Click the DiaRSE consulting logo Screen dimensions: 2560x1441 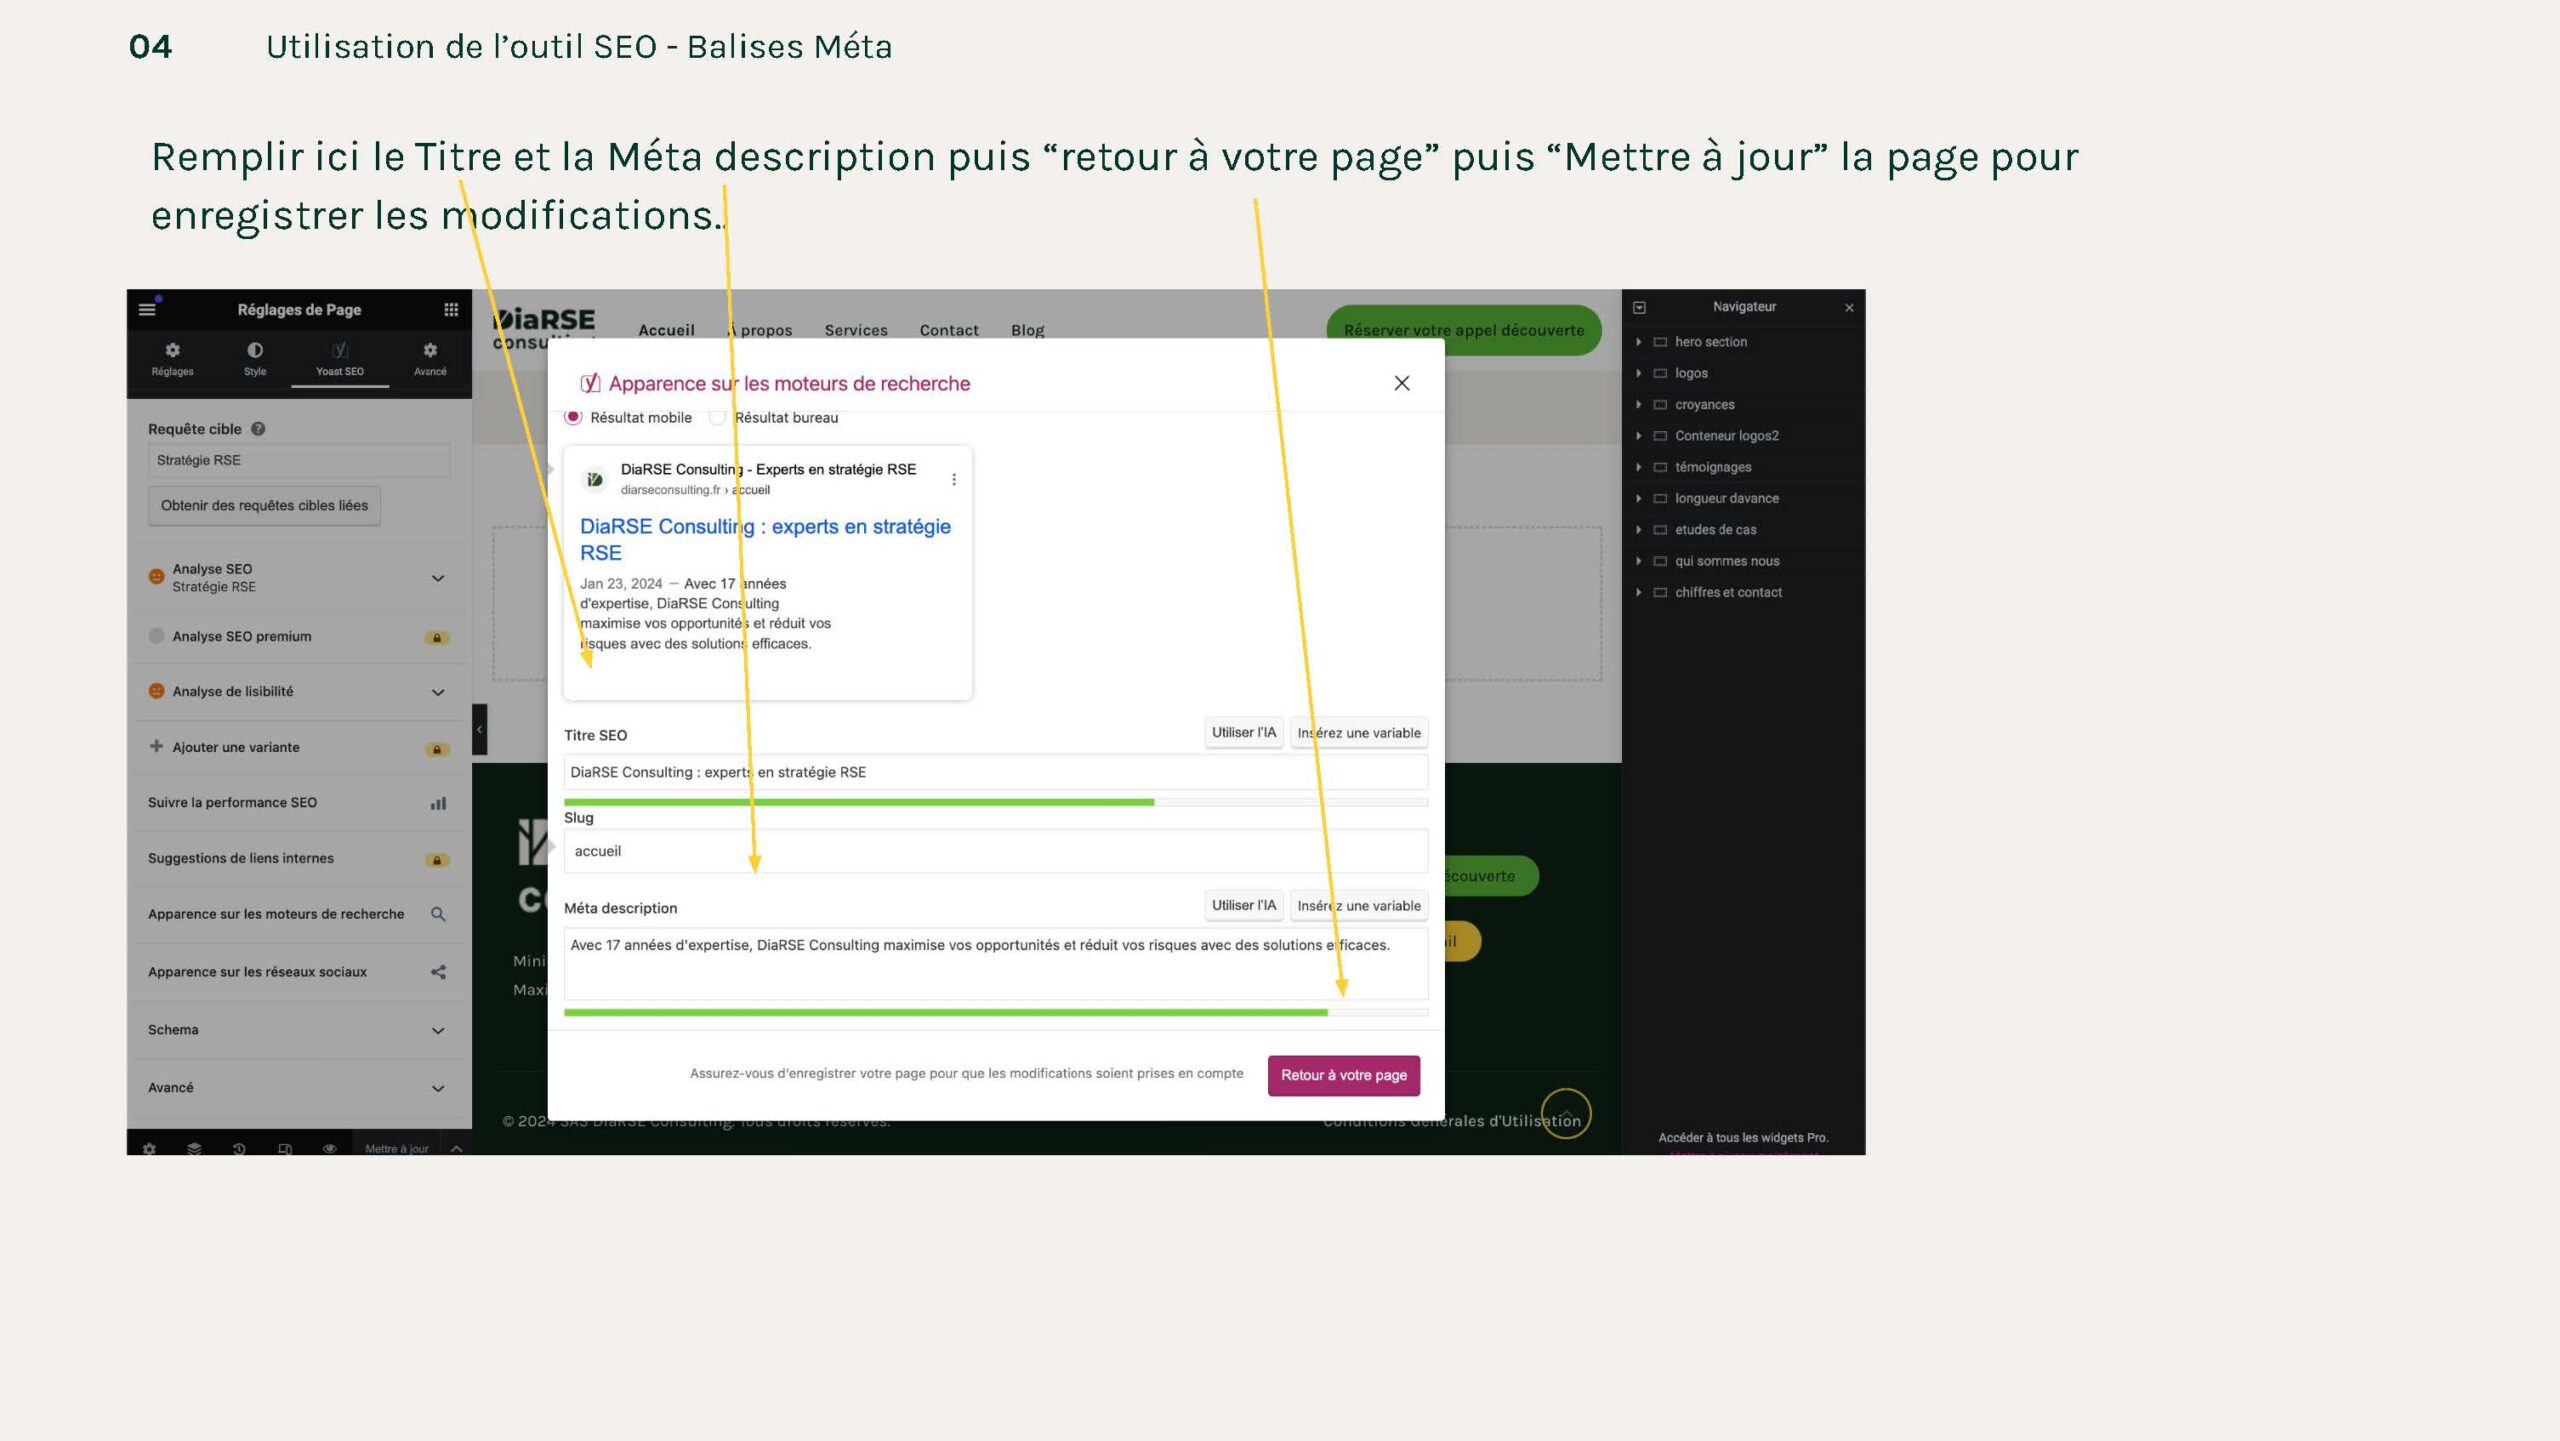pyautogui.click(x=545, y=328)
